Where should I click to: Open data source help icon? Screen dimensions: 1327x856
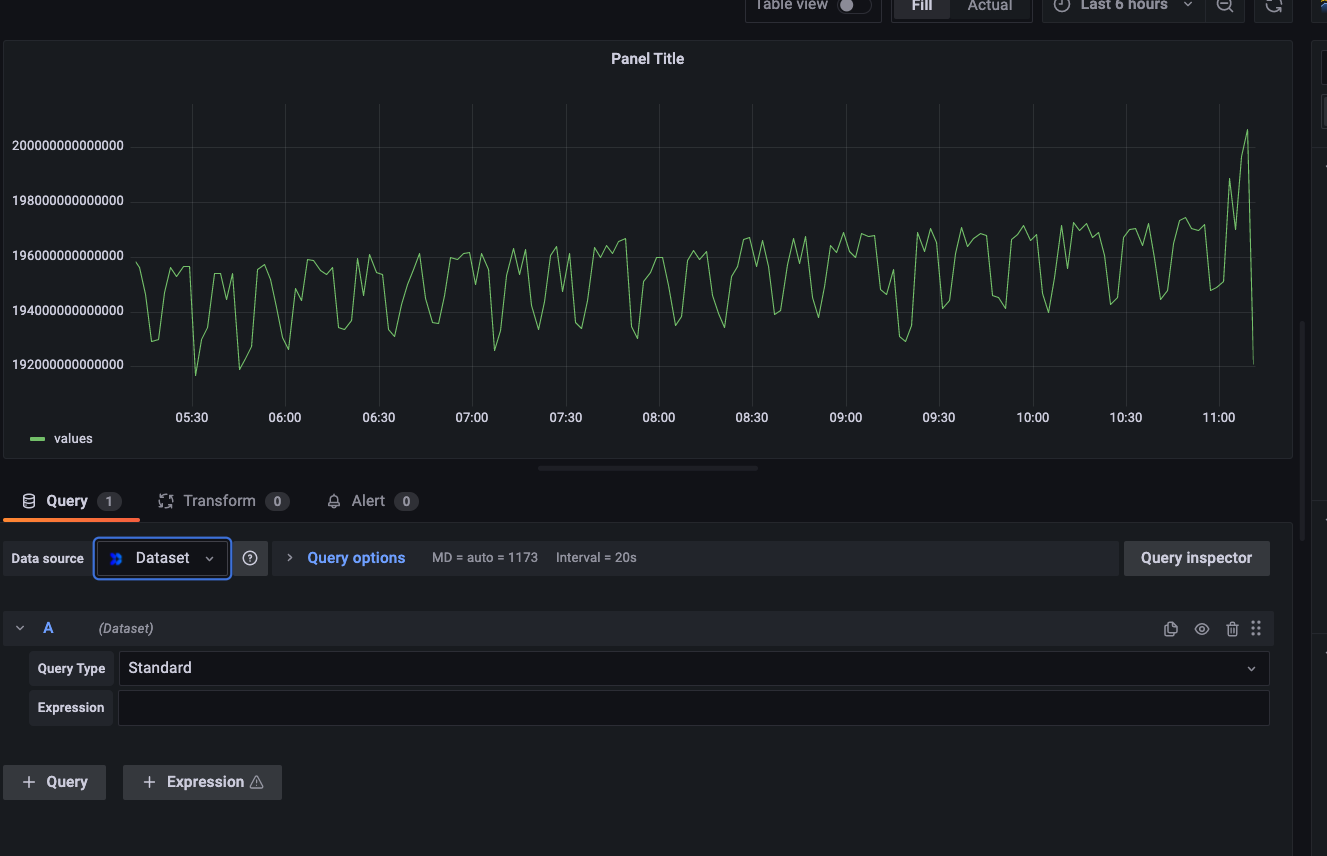250,558
